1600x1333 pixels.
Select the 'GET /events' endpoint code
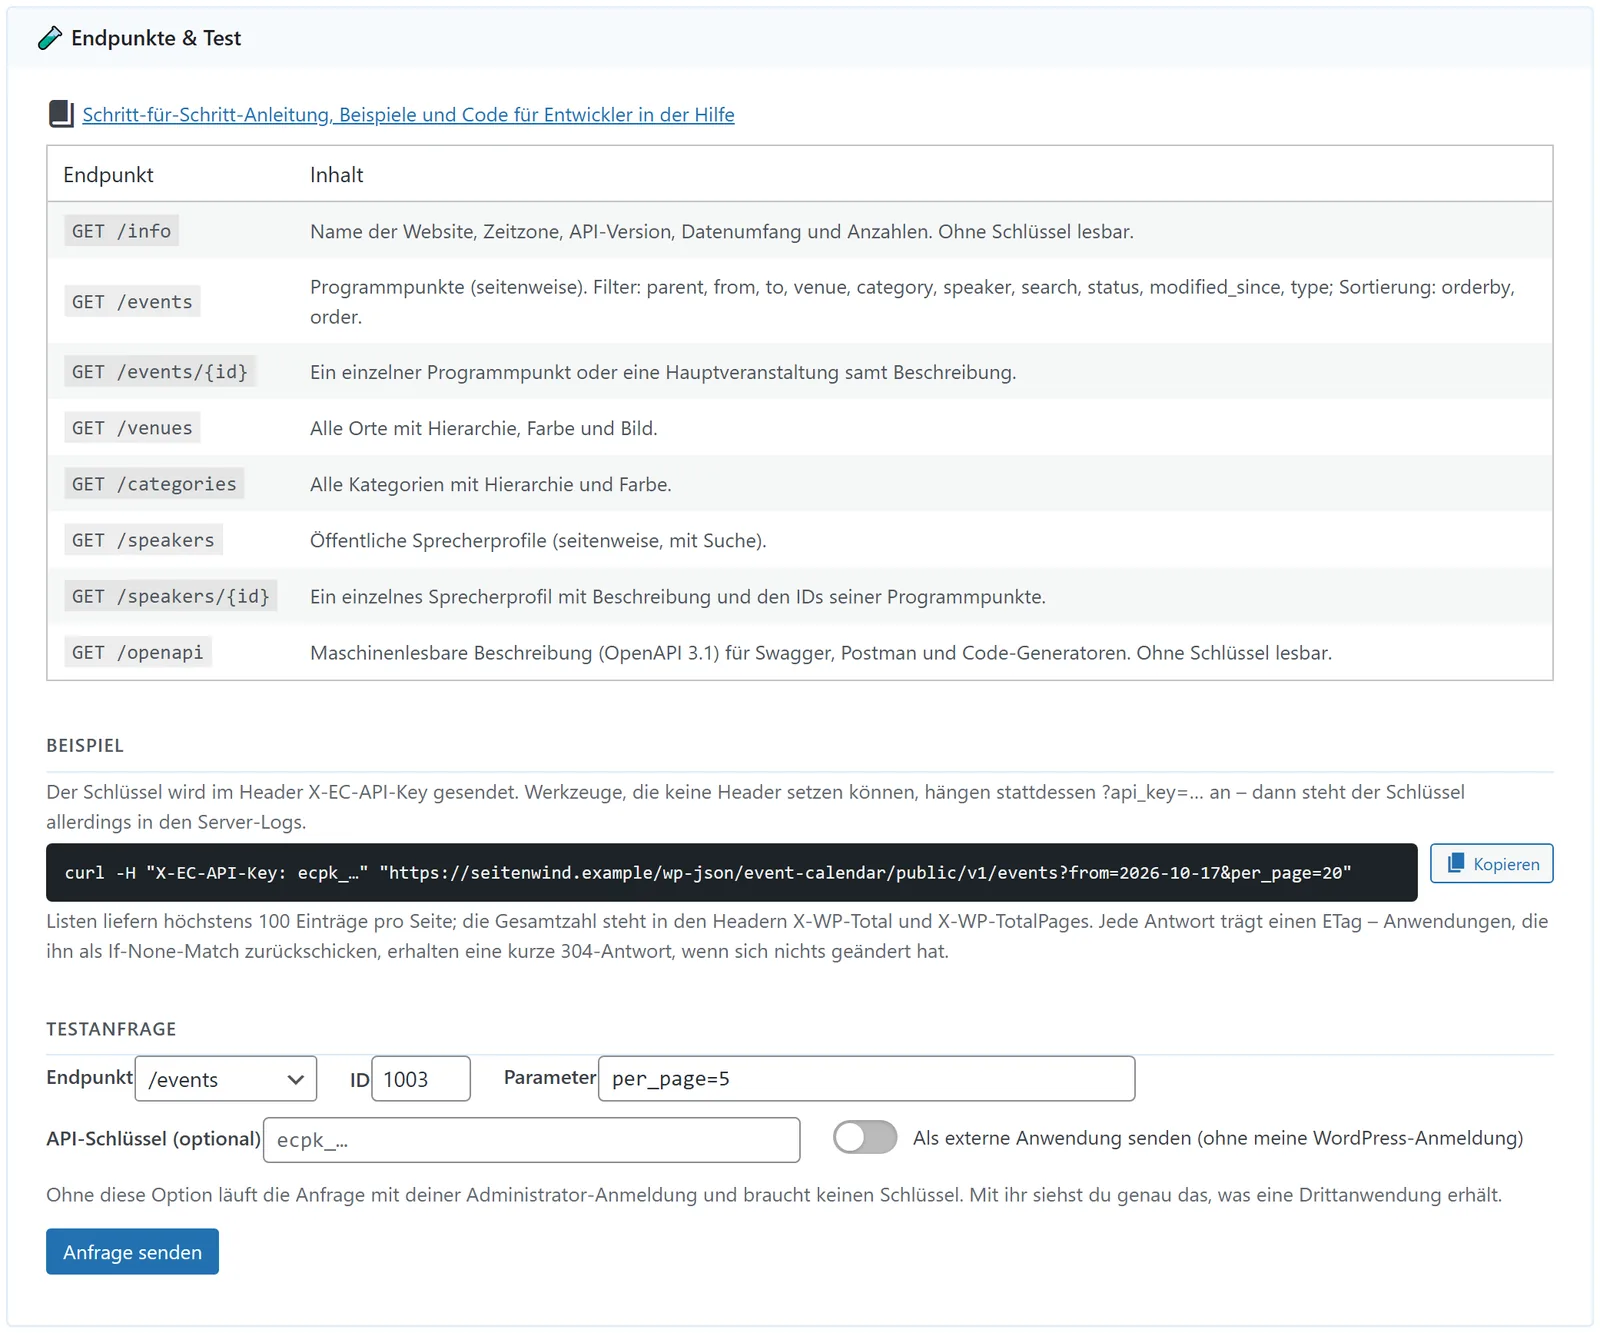point(132,302)
